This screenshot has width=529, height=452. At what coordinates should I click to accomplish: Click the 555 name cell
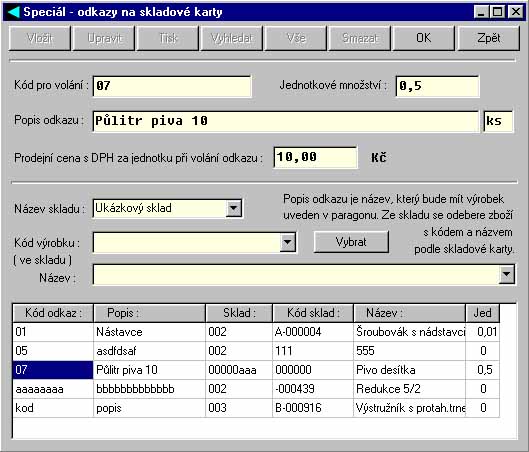(x=410, y=351)
